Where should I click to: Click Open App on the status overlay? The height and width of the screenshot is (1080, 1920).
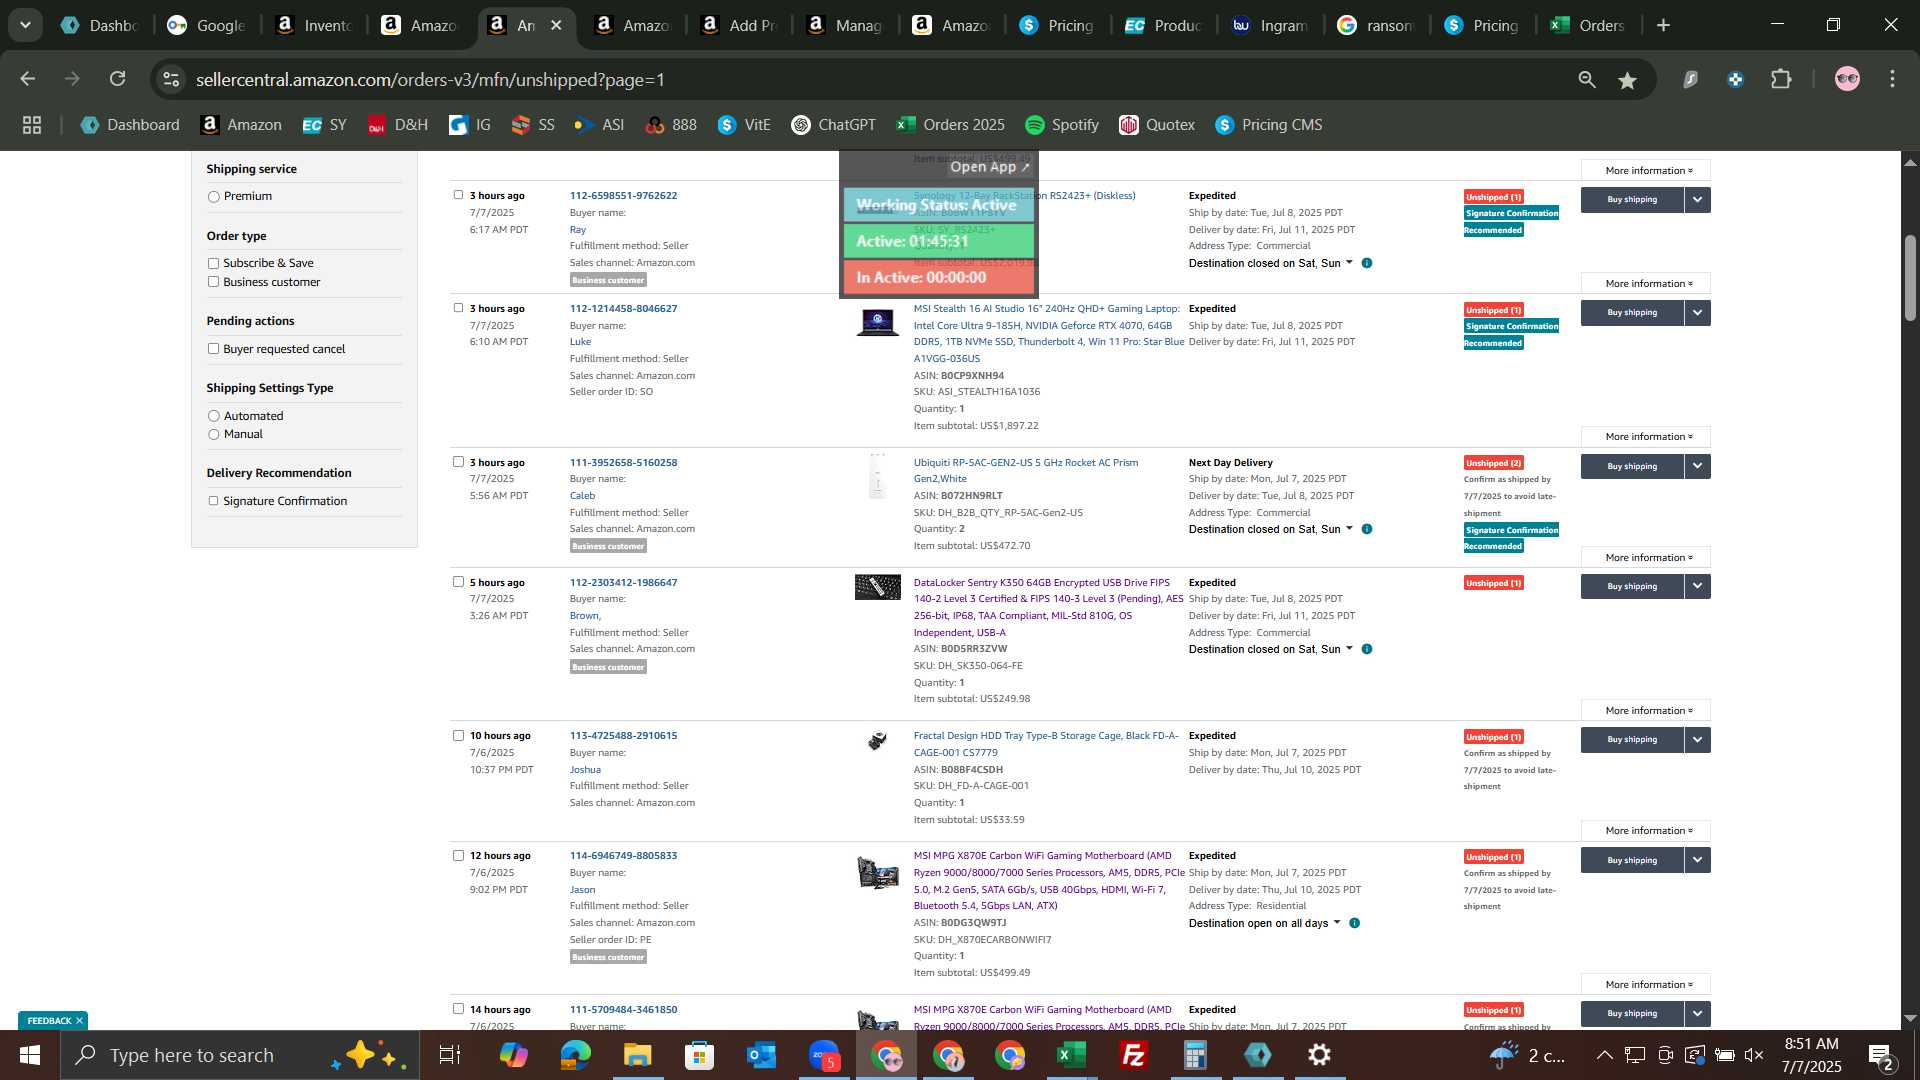point(989,167)
